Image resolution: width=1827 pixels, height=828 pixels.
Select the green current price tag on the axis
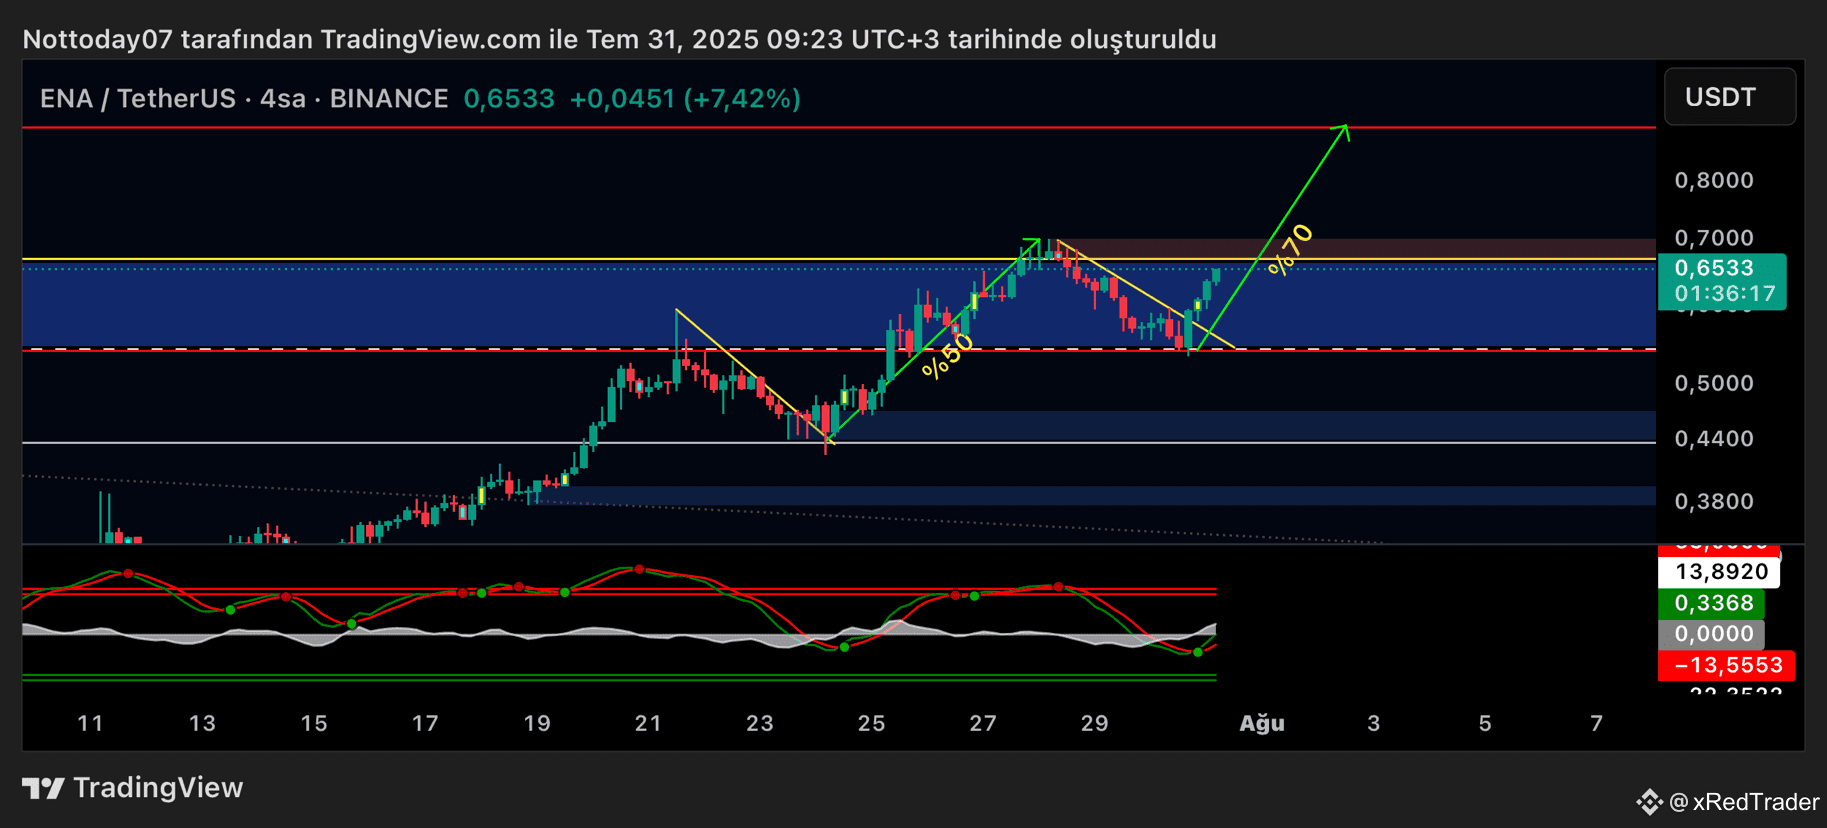point(1722,281)
